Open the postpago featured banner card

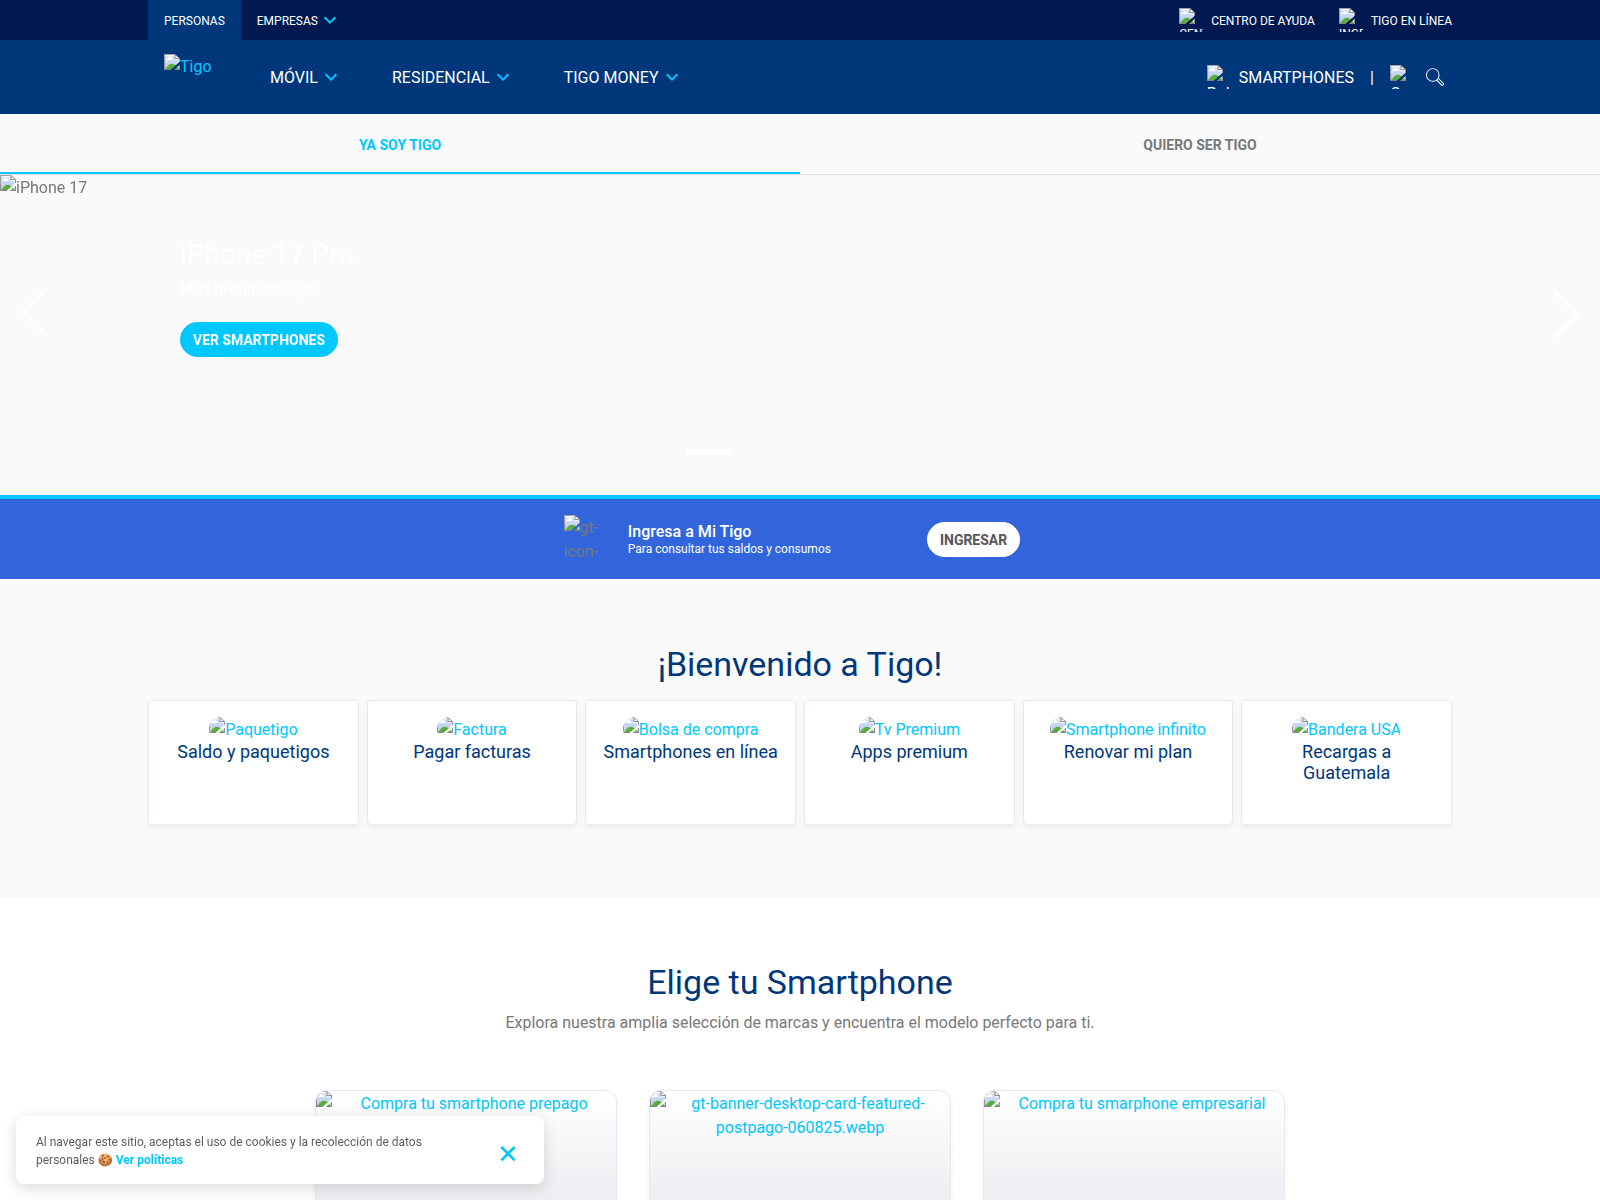click(800, 1145)
